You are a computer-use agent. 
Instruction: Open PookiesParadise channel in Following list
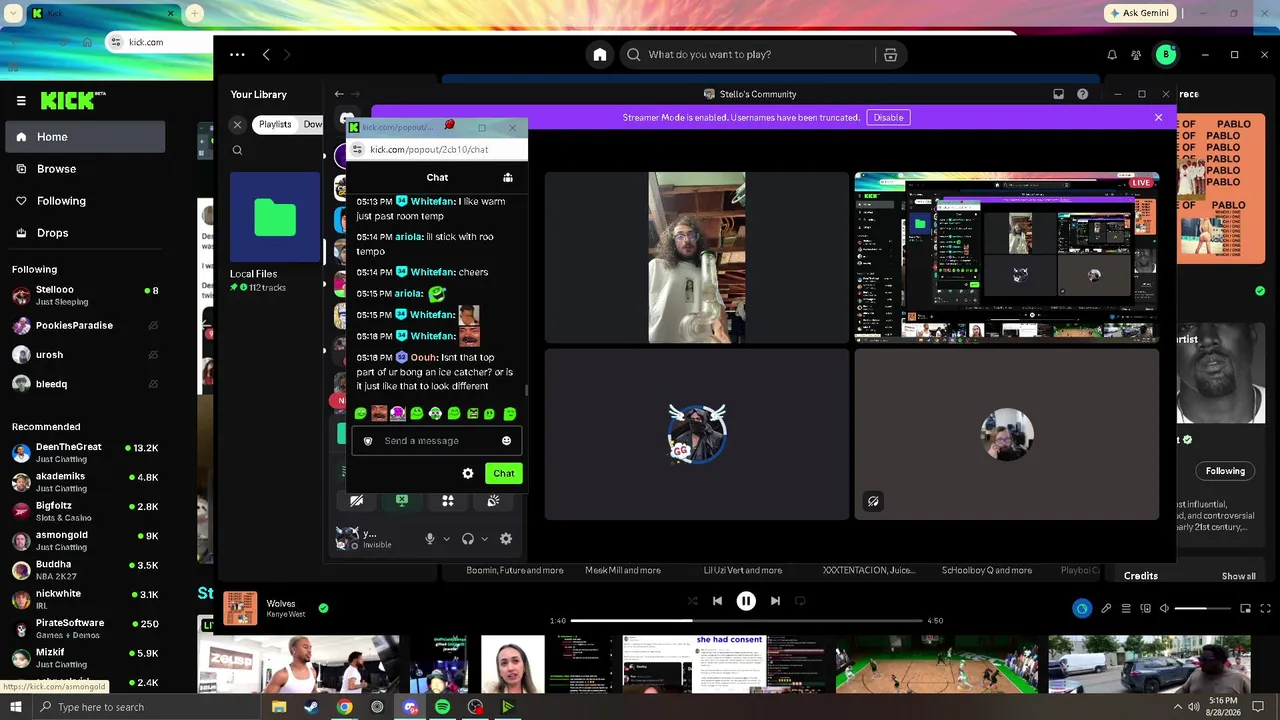[x=85, y=325]
